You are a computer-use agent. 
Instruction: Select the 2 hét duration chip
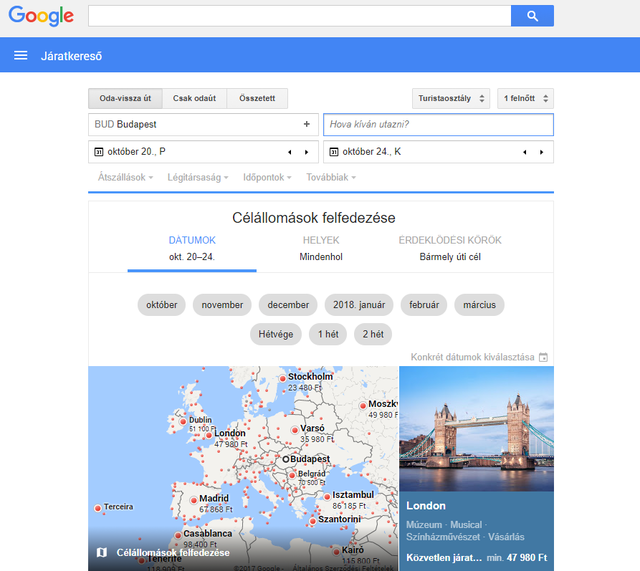point(373,334)
